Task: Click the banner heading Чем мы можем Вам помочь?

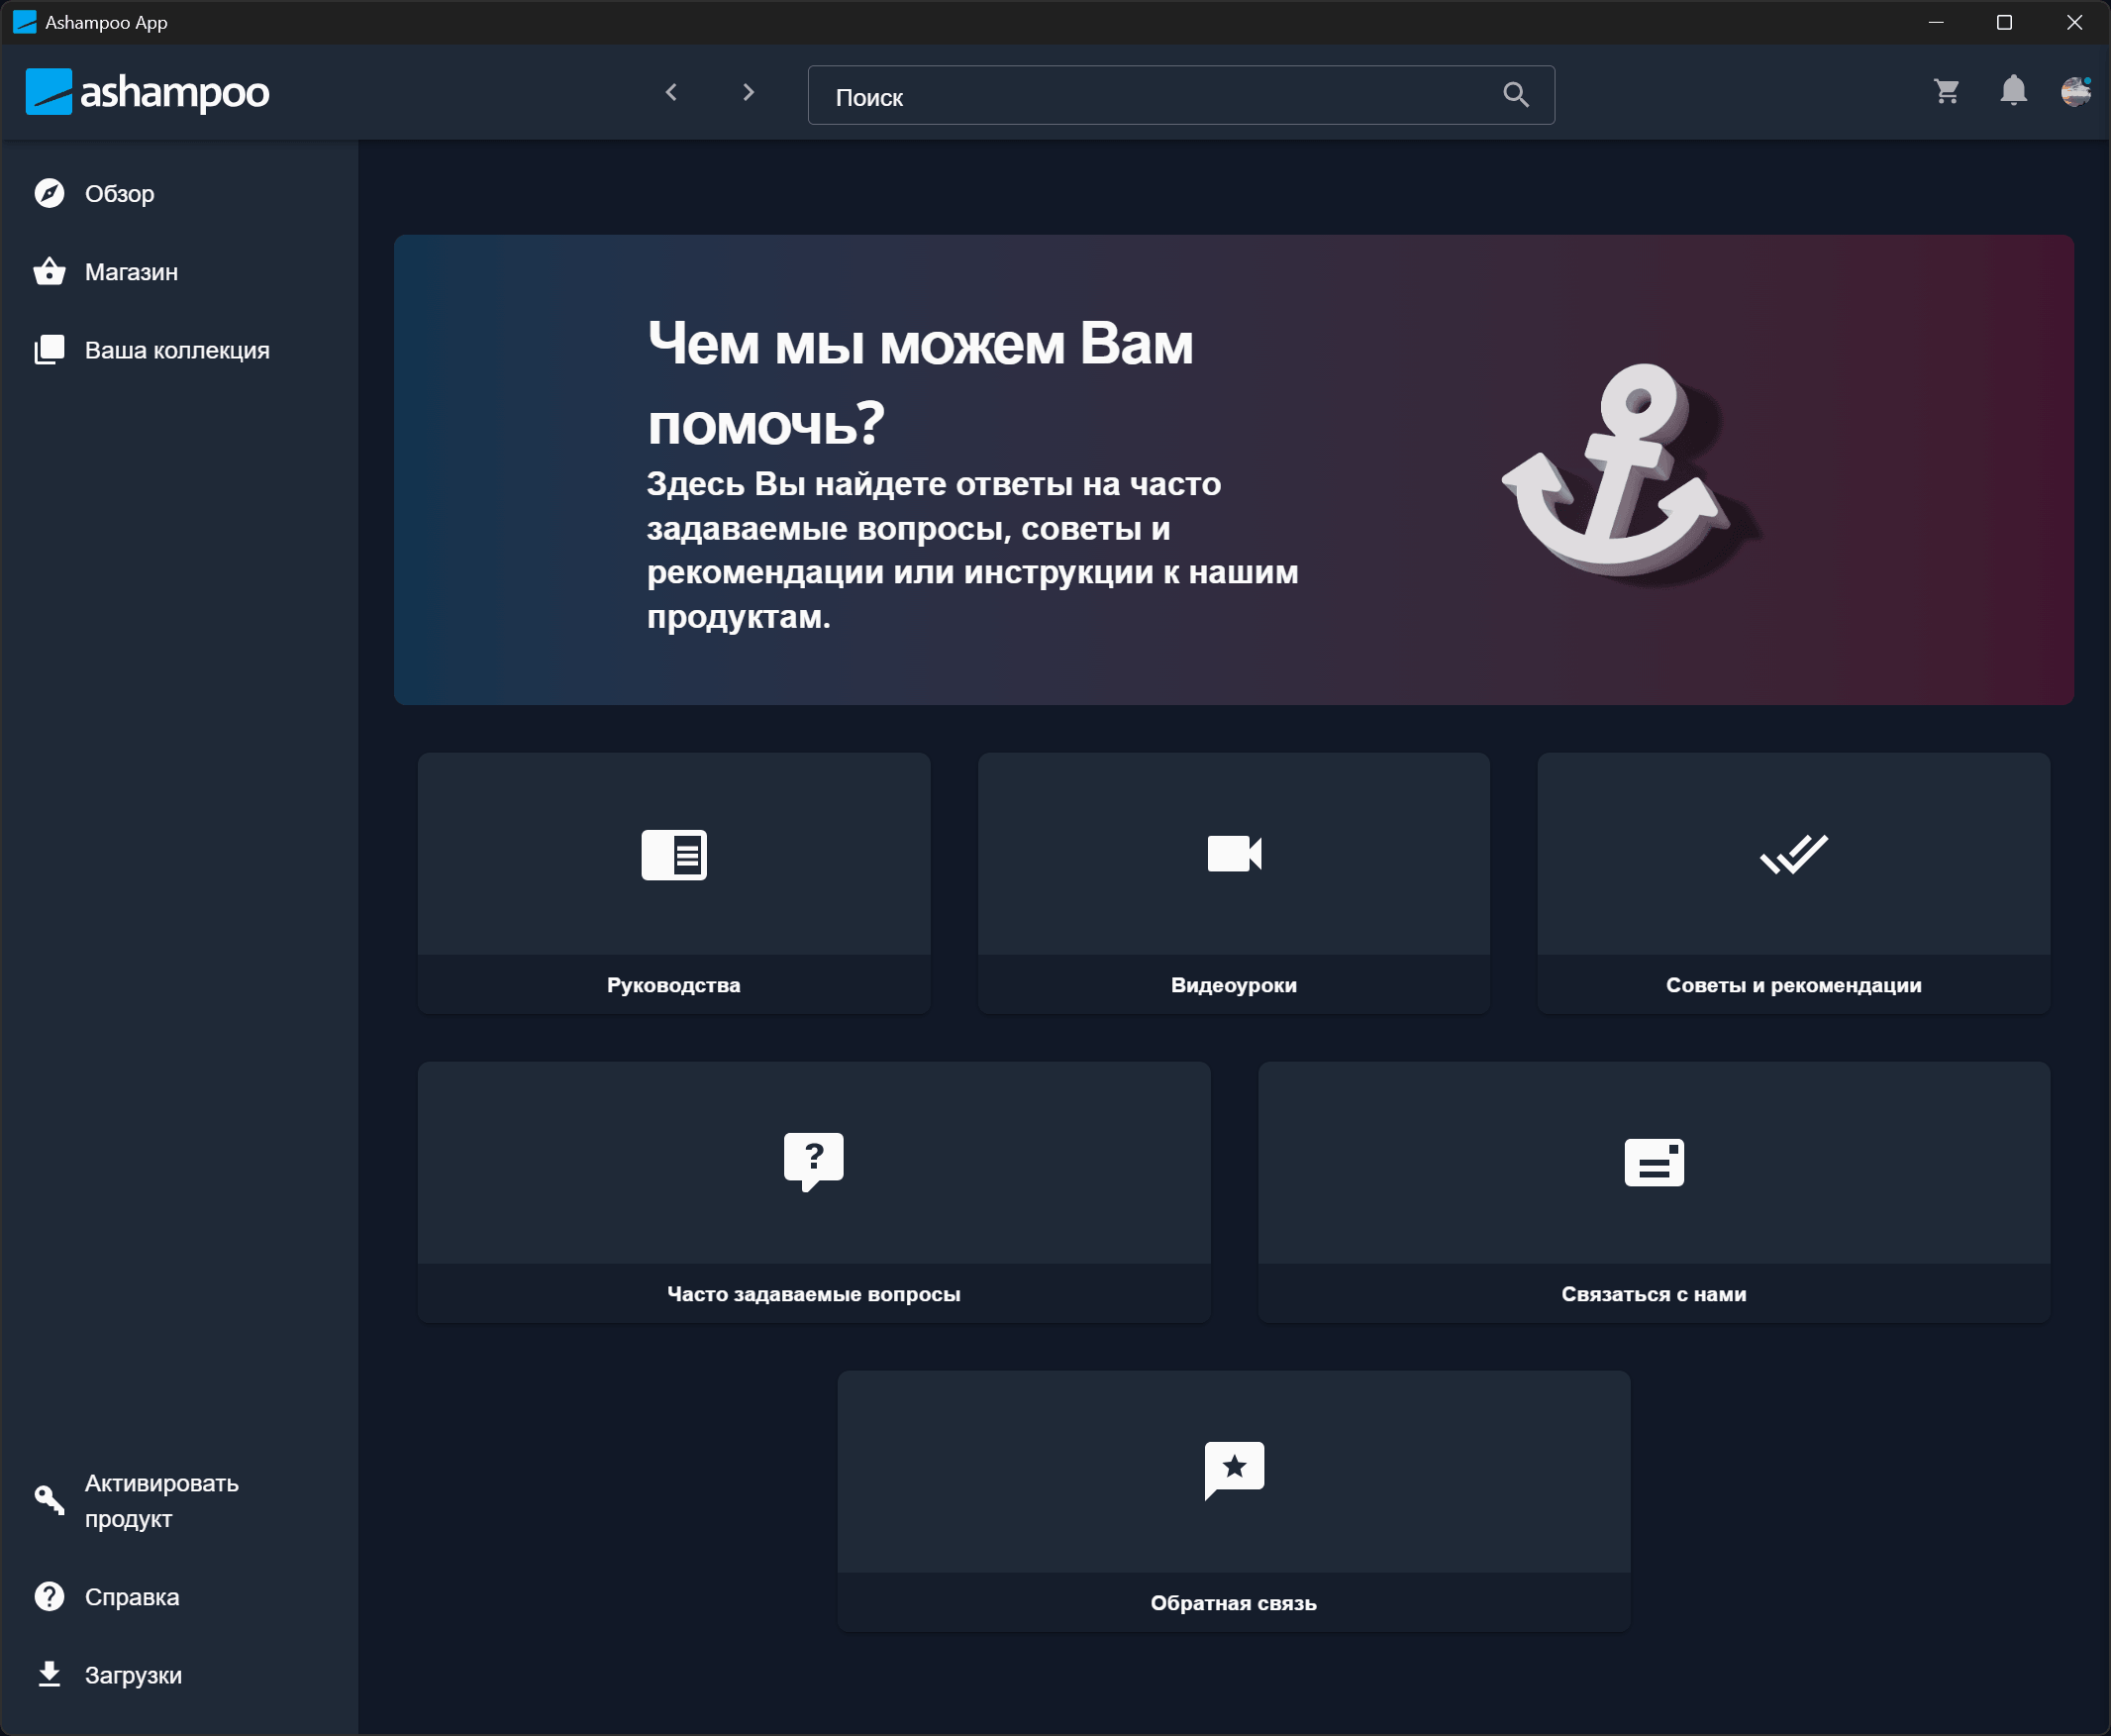Action: (x=920, y=383)
